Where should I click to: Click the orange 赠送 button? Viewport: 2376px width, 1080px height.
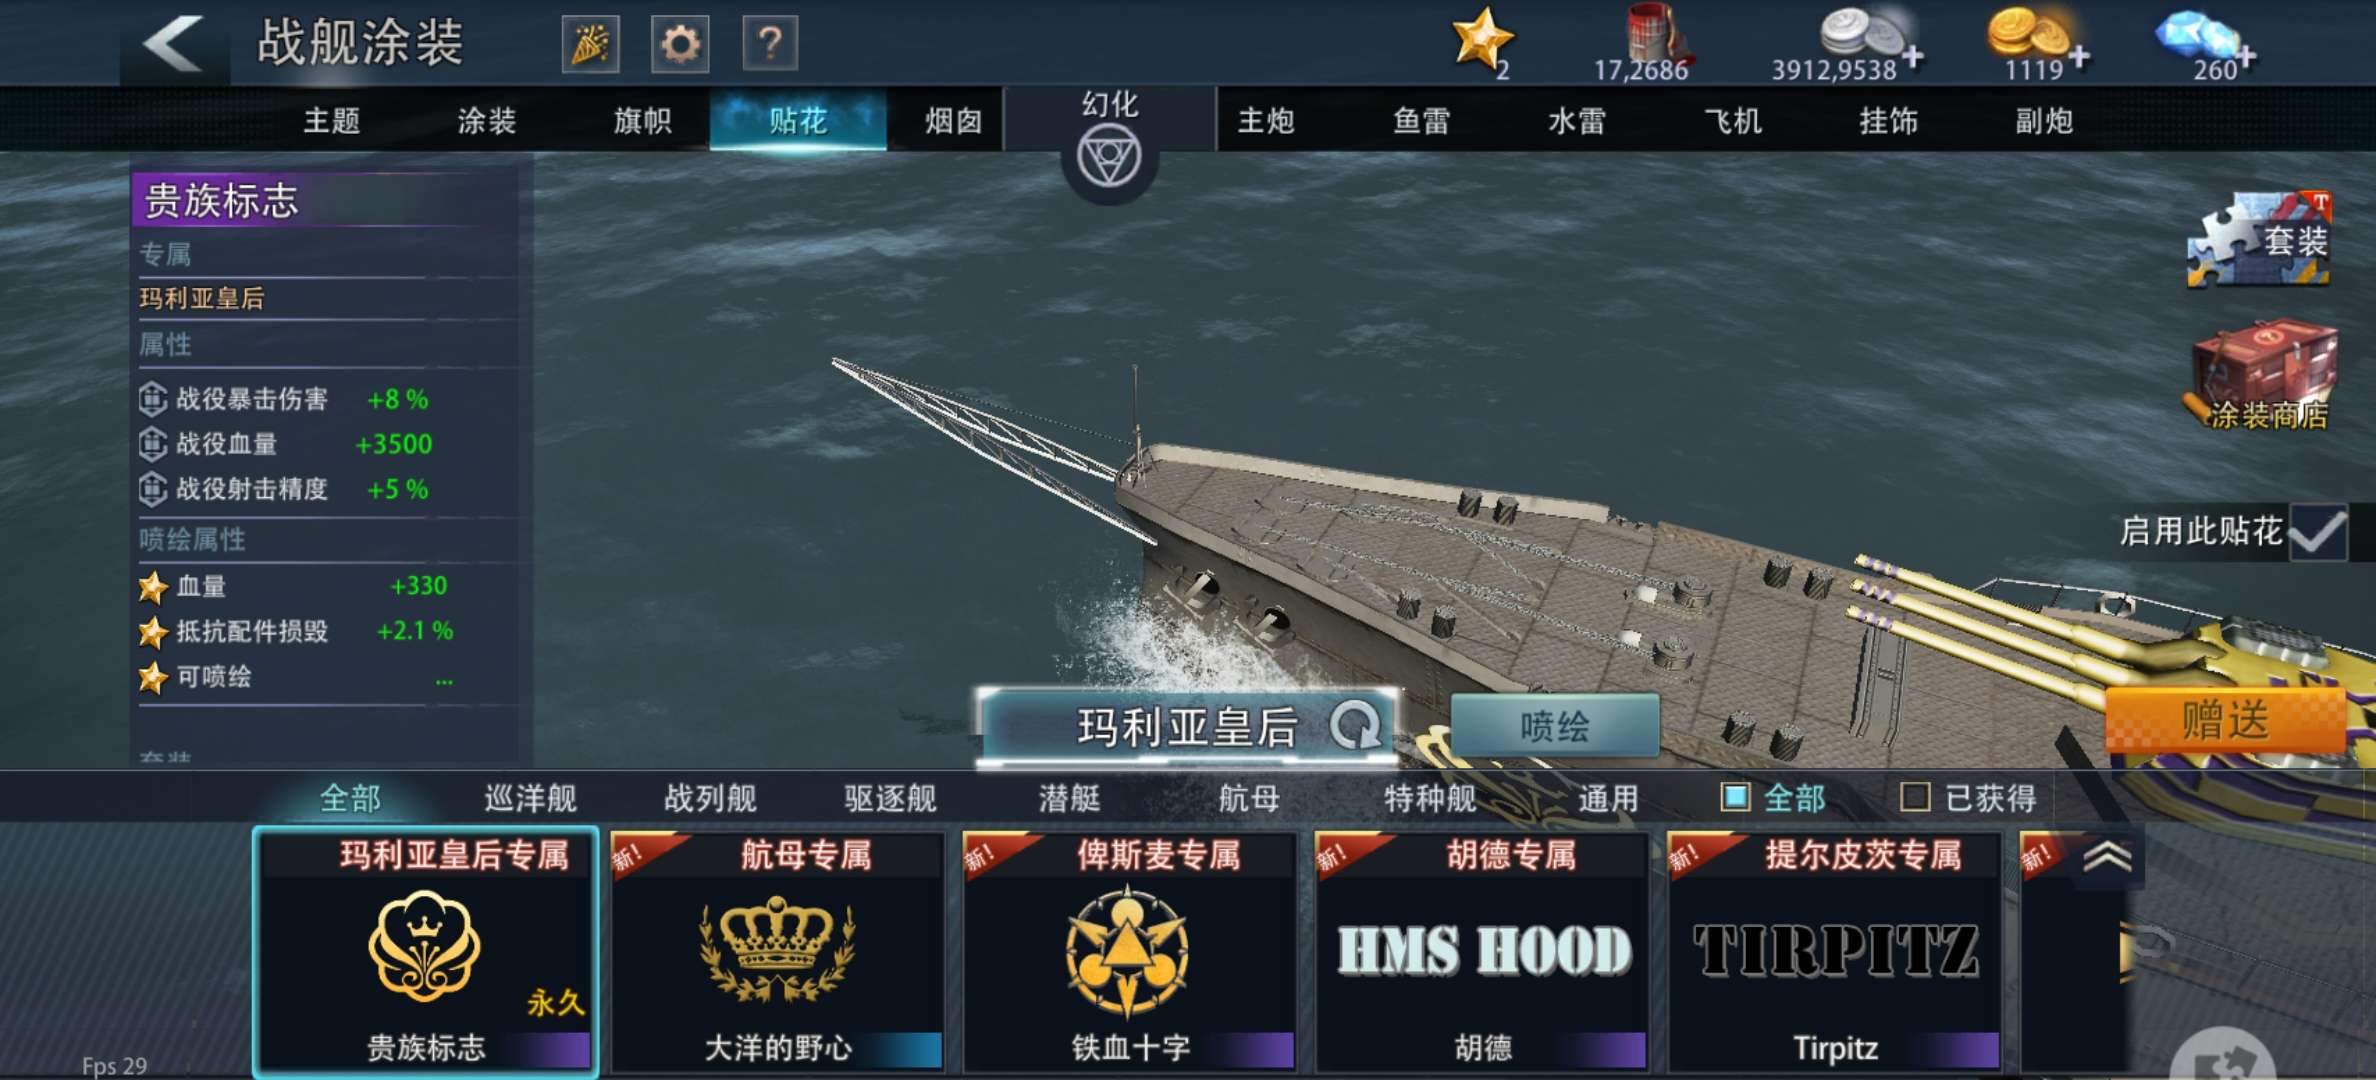(x=2224, y=720)
